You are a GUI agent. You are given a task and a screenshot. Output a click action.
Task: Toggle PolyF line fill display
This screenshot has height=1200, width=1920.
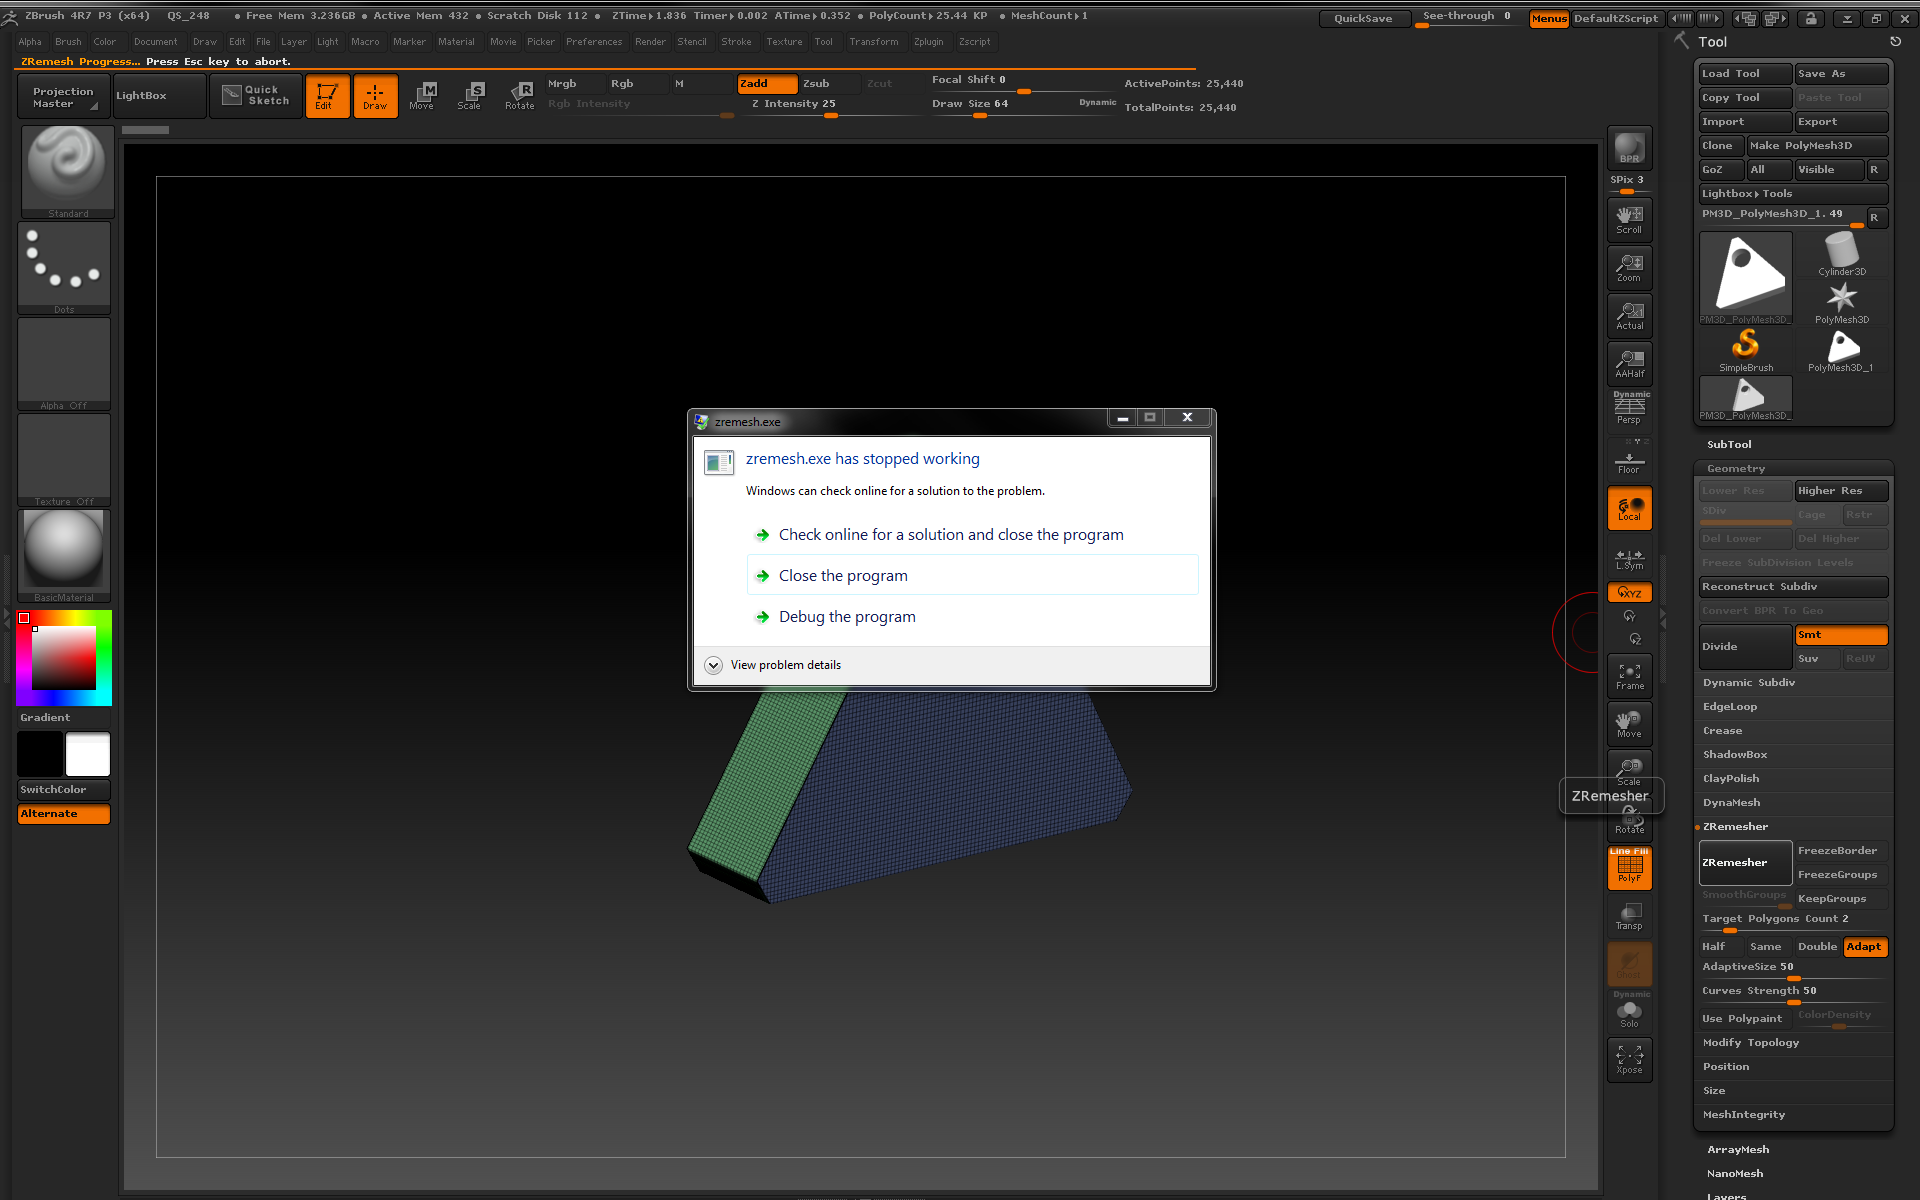click(x=1629, y=868)
